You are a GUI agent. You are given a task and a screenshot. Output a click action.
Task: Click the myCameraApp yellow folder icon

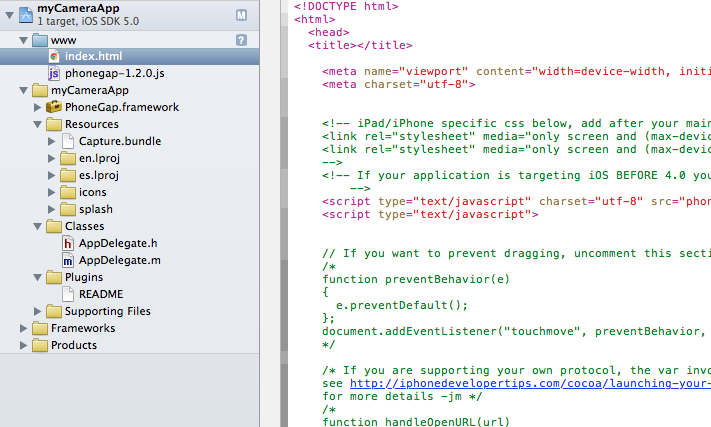(x=40, y=90)
